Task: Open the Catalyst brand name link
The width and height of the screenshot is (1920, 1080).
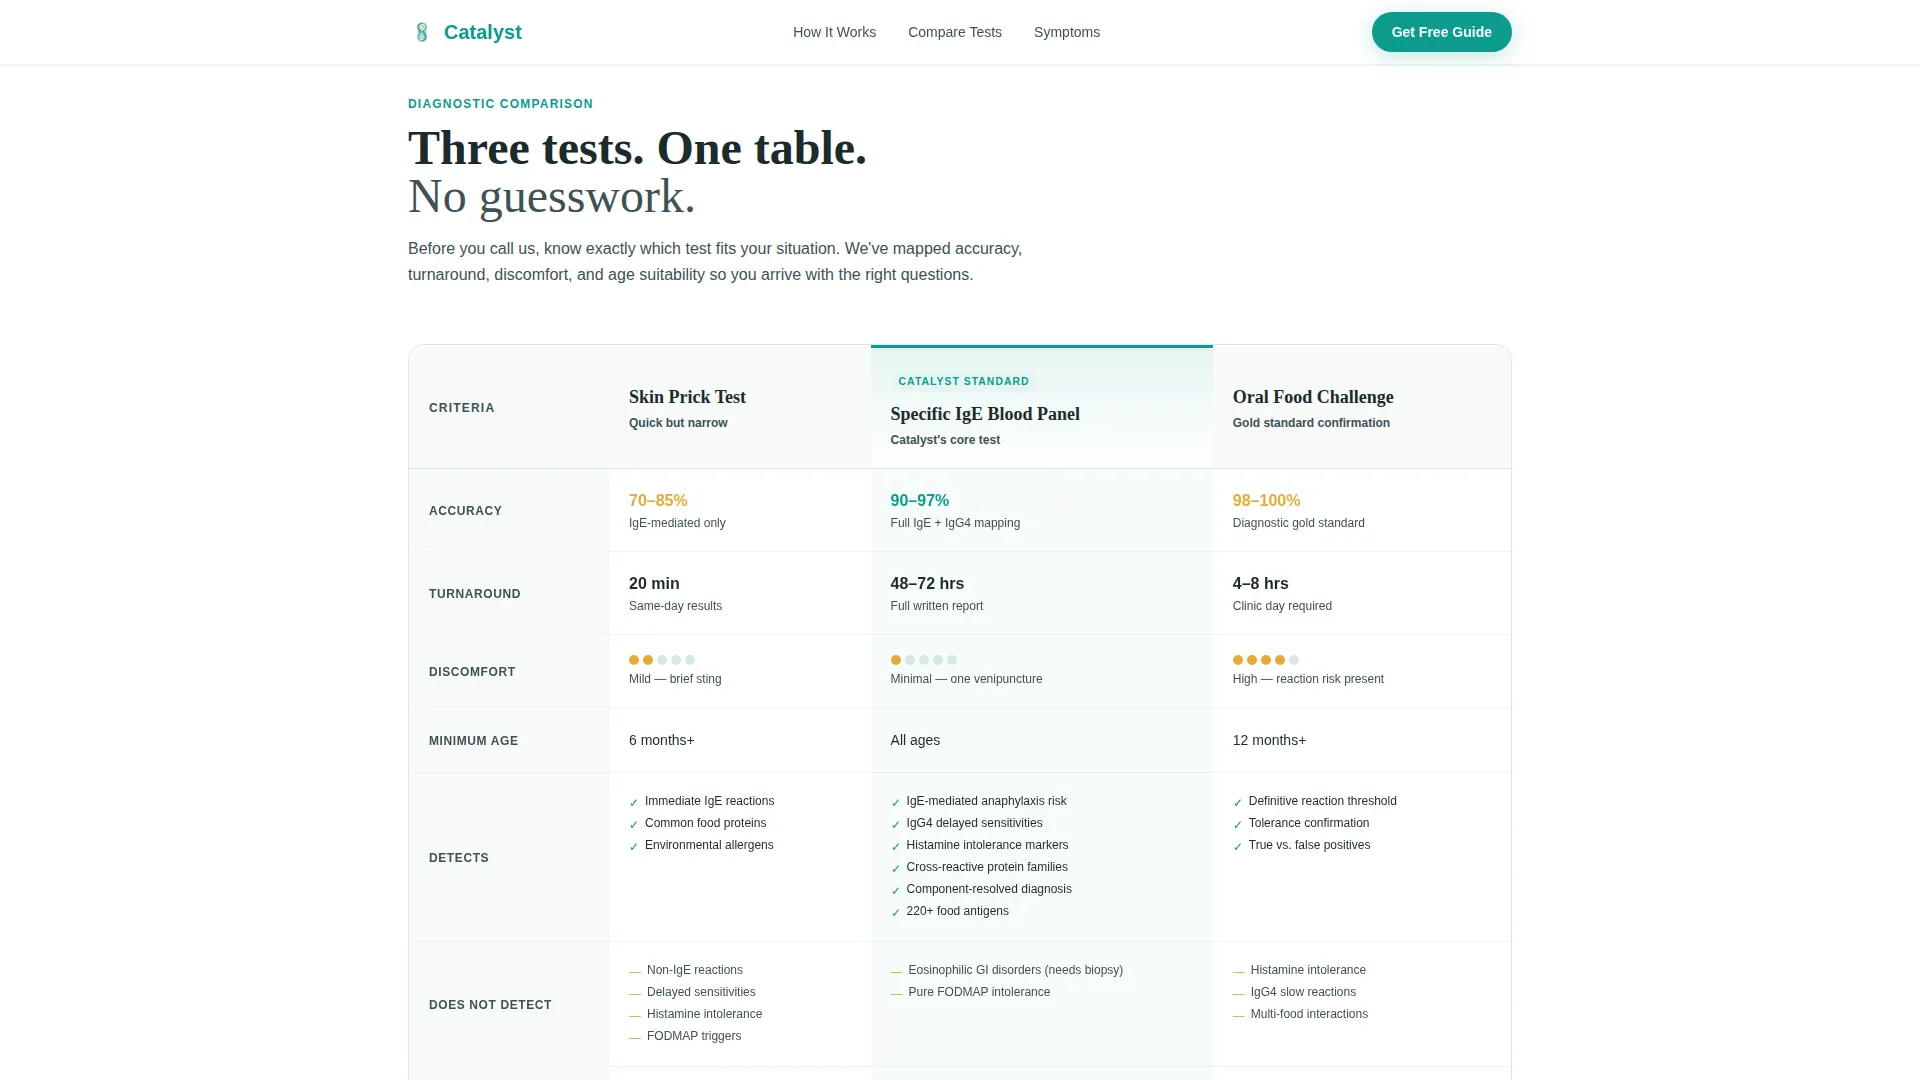Action: (x=482, y=32)
